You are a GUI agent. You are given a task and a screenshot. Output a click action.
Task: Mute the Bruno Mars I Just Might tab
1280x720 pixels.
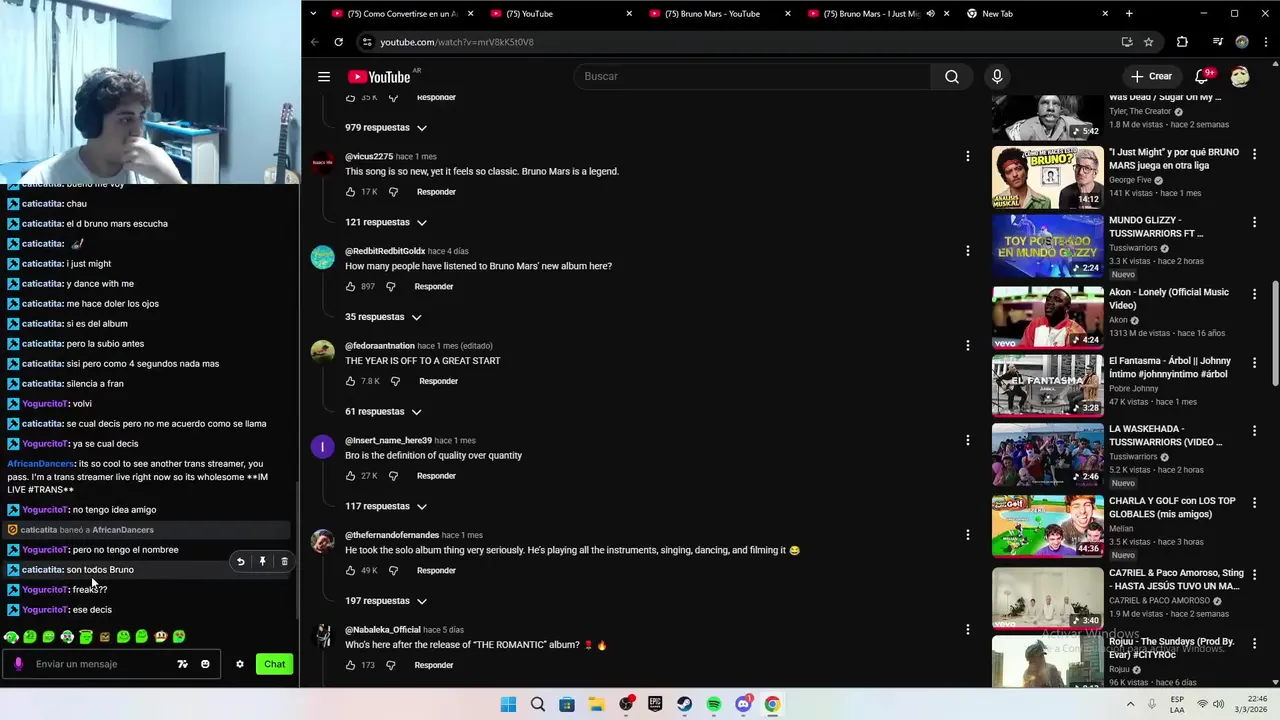pyautogui.click(x=930, y=14)
